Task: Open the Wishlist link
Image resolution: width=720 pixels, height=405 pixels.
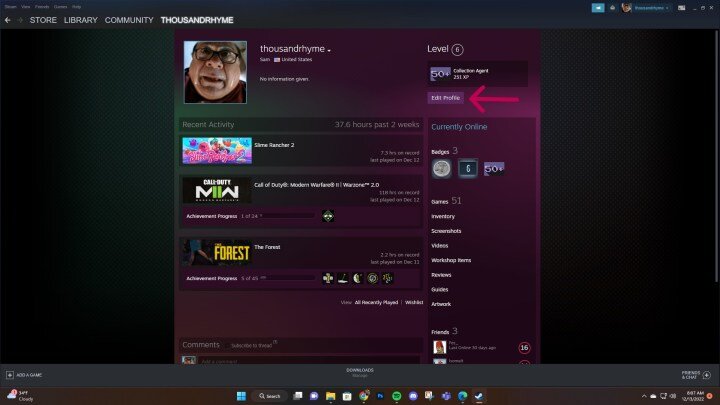Action: point(414,302)
